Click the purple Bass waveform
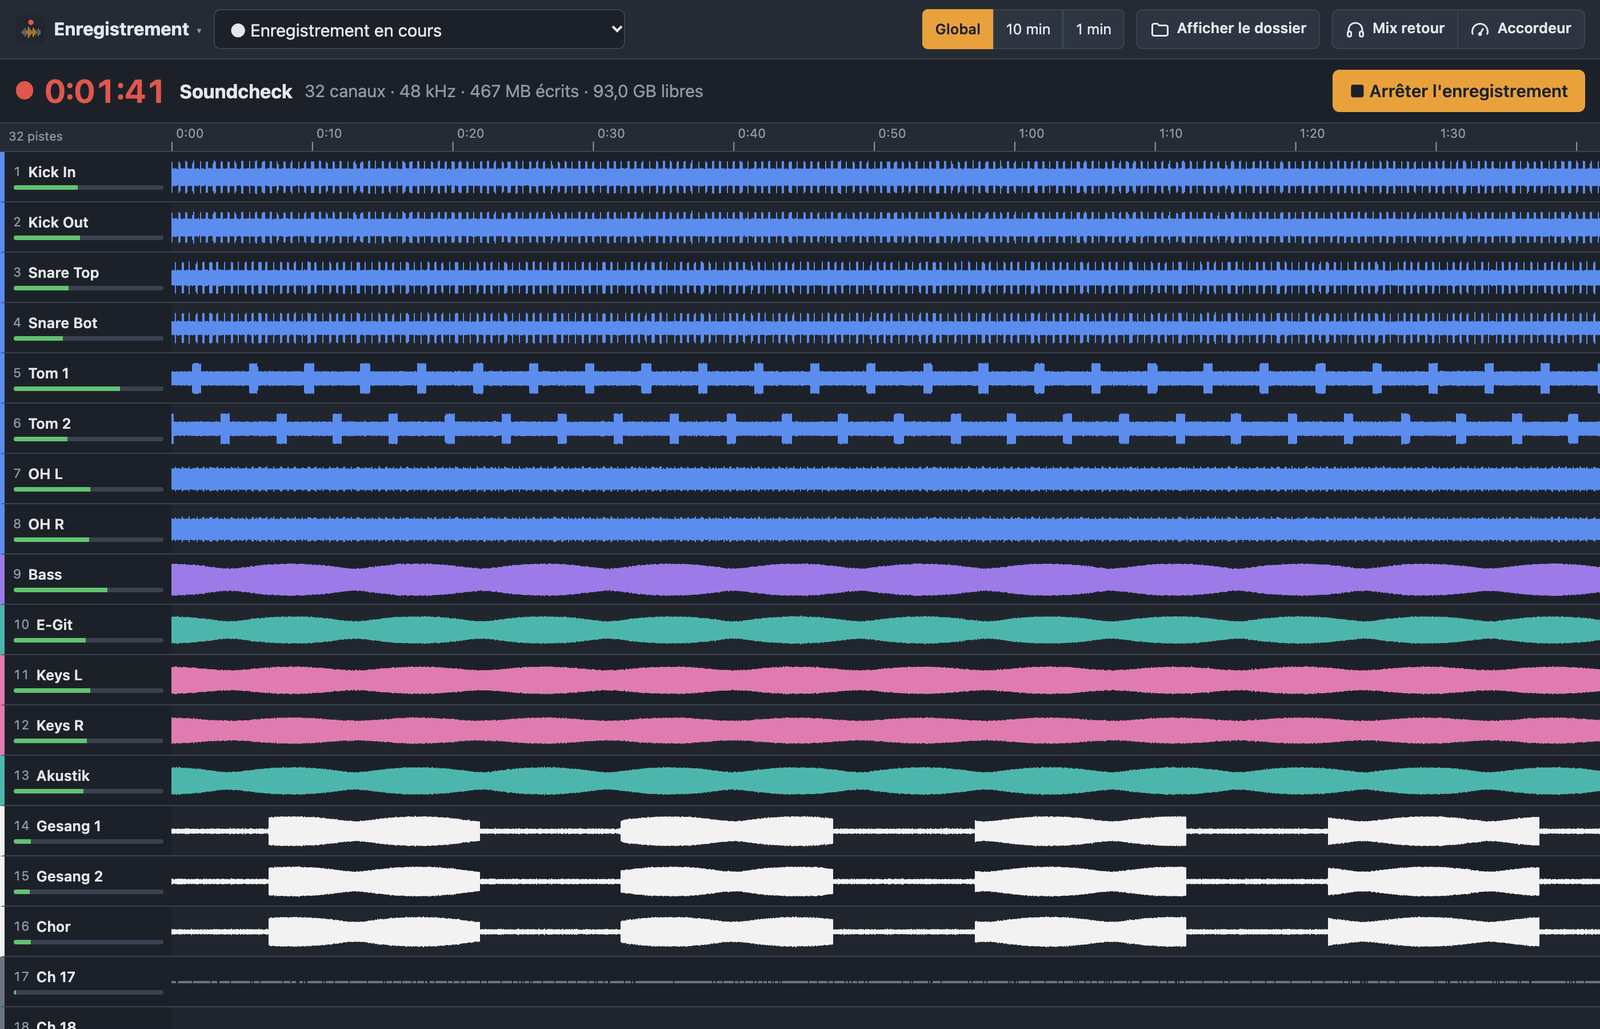The height and width of the screenshot is (1029, 1600). [x=885, y=580]
